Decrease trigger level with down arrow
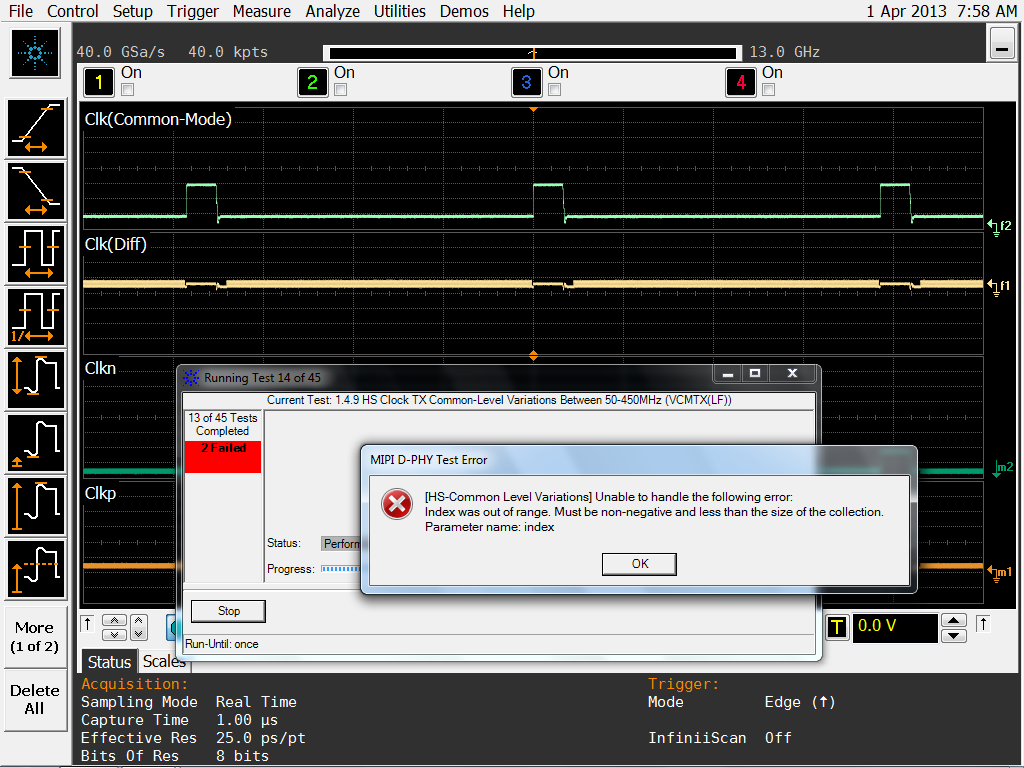The image size is (1024, 768). [954, 636]
